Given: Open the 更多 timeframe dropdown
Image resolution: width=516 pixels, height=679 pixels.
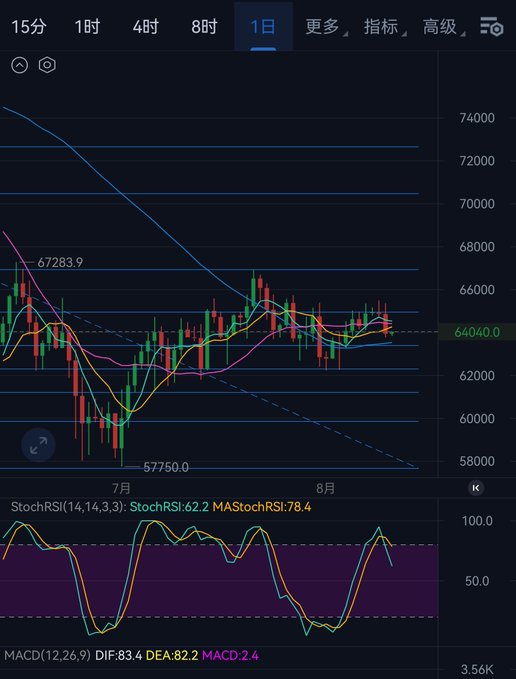Looking at the screenshot, I should click(x=325, y=27).
